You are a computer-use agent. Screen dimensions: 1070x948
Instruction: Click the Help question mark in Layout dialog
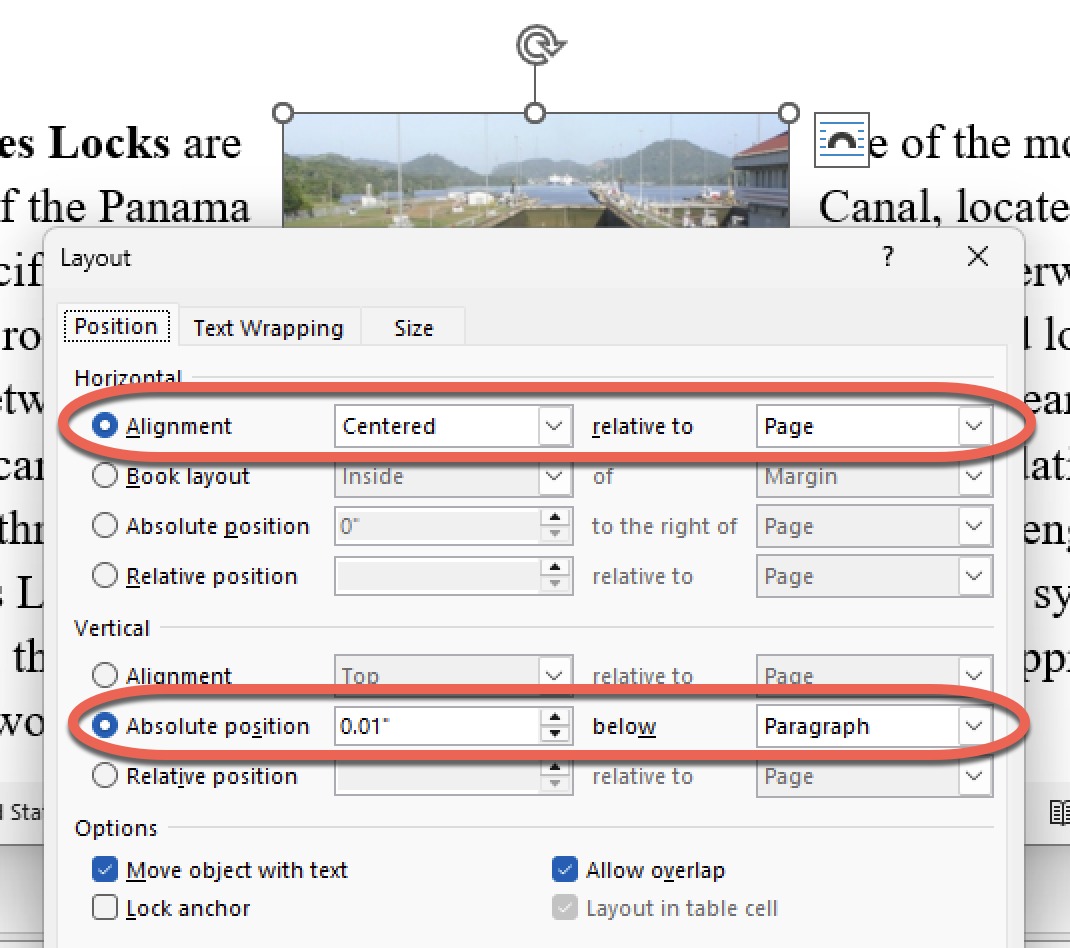pyautogui.click(x=886, y=258)
